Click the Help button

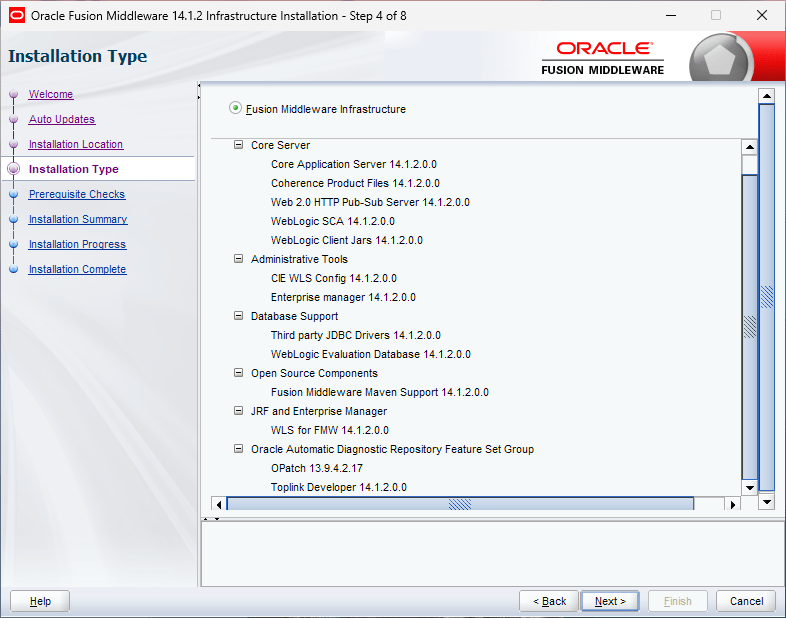40,601
